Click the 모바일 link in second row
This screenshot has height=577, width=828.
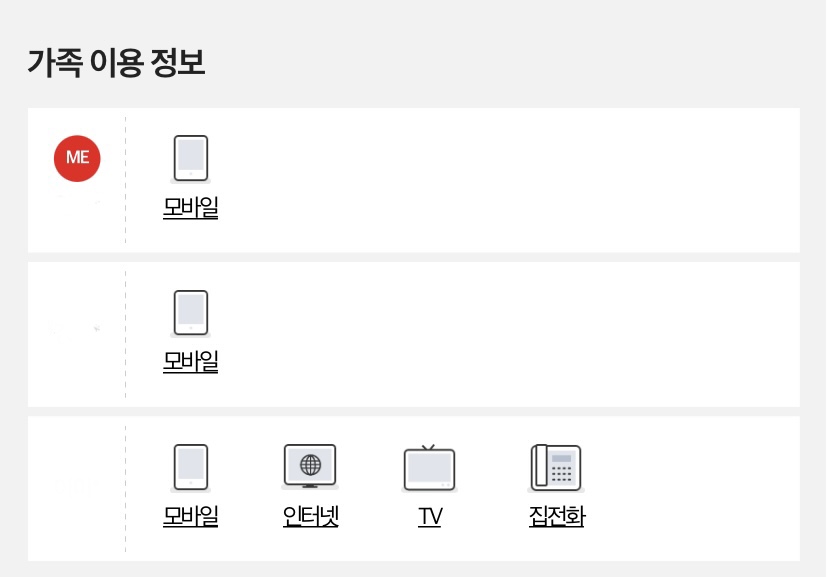pyautogui.click(x=191, y=362)
